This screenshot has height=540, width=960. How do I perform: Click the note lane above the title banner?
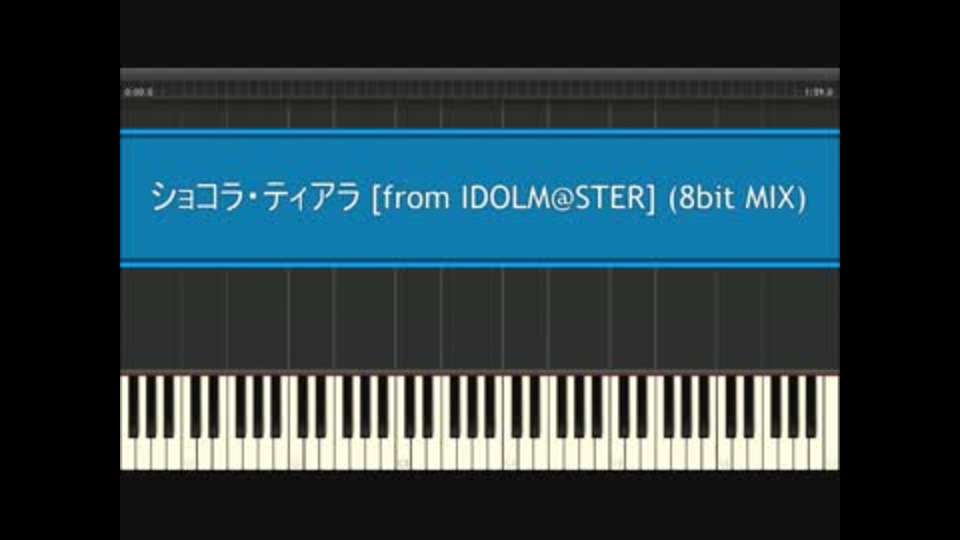[x=480, y=114]
